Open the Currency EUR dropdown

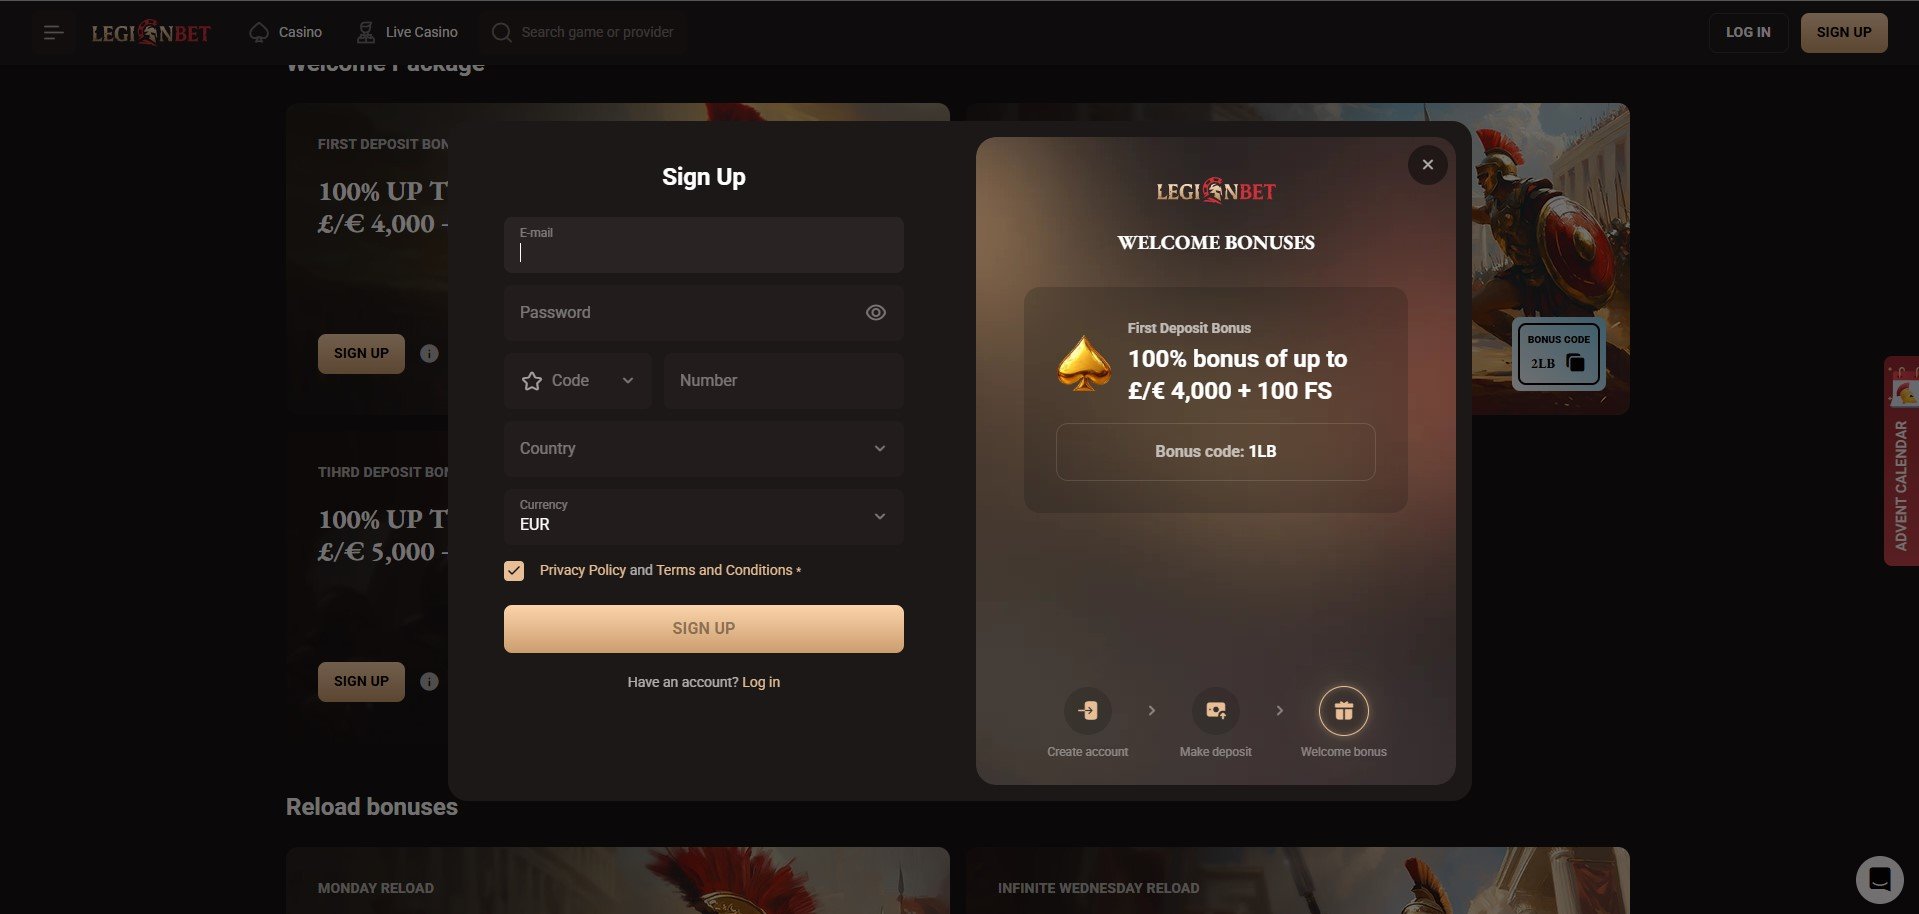click(704, 517)
